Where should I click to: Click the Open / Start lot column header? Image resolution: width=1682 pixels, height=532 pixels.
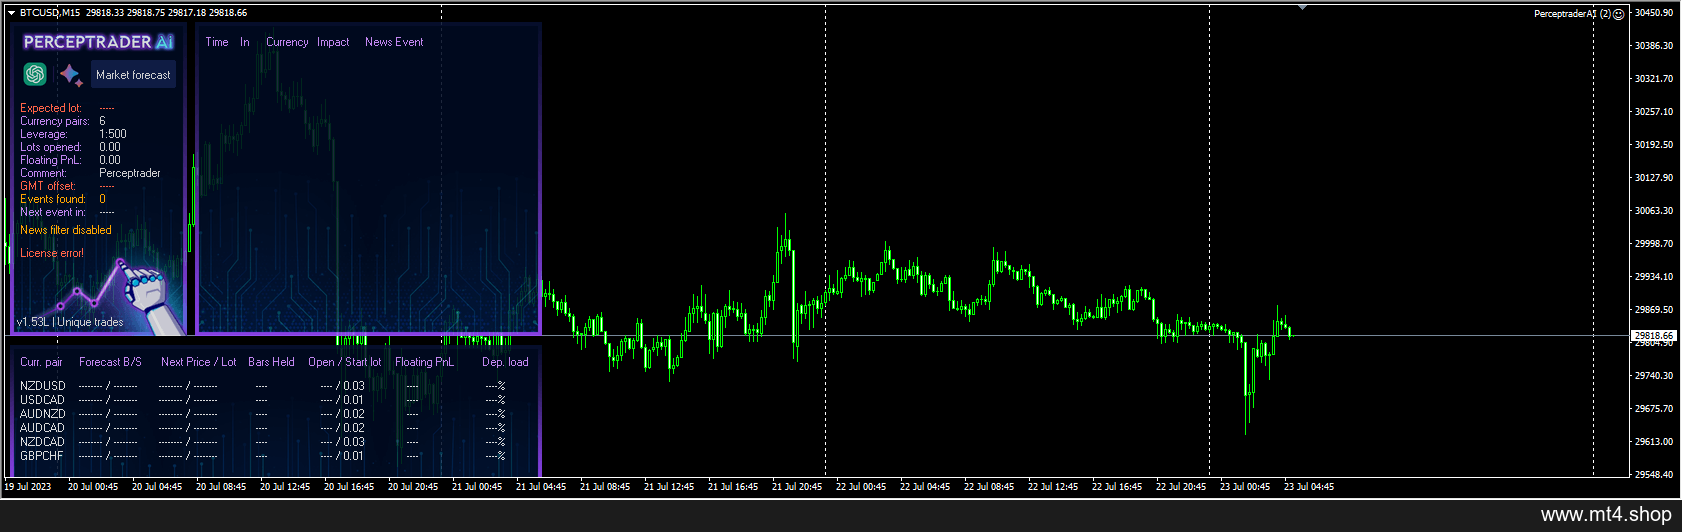pos(345,362)
